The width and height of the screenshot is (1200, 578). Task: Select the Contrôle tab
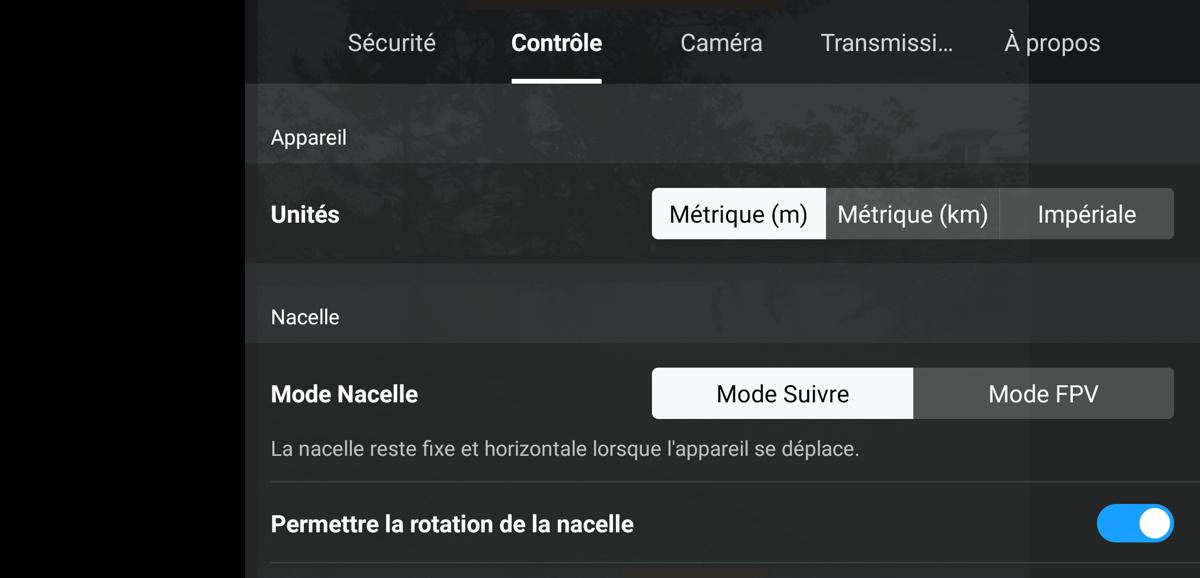[556, 43]
